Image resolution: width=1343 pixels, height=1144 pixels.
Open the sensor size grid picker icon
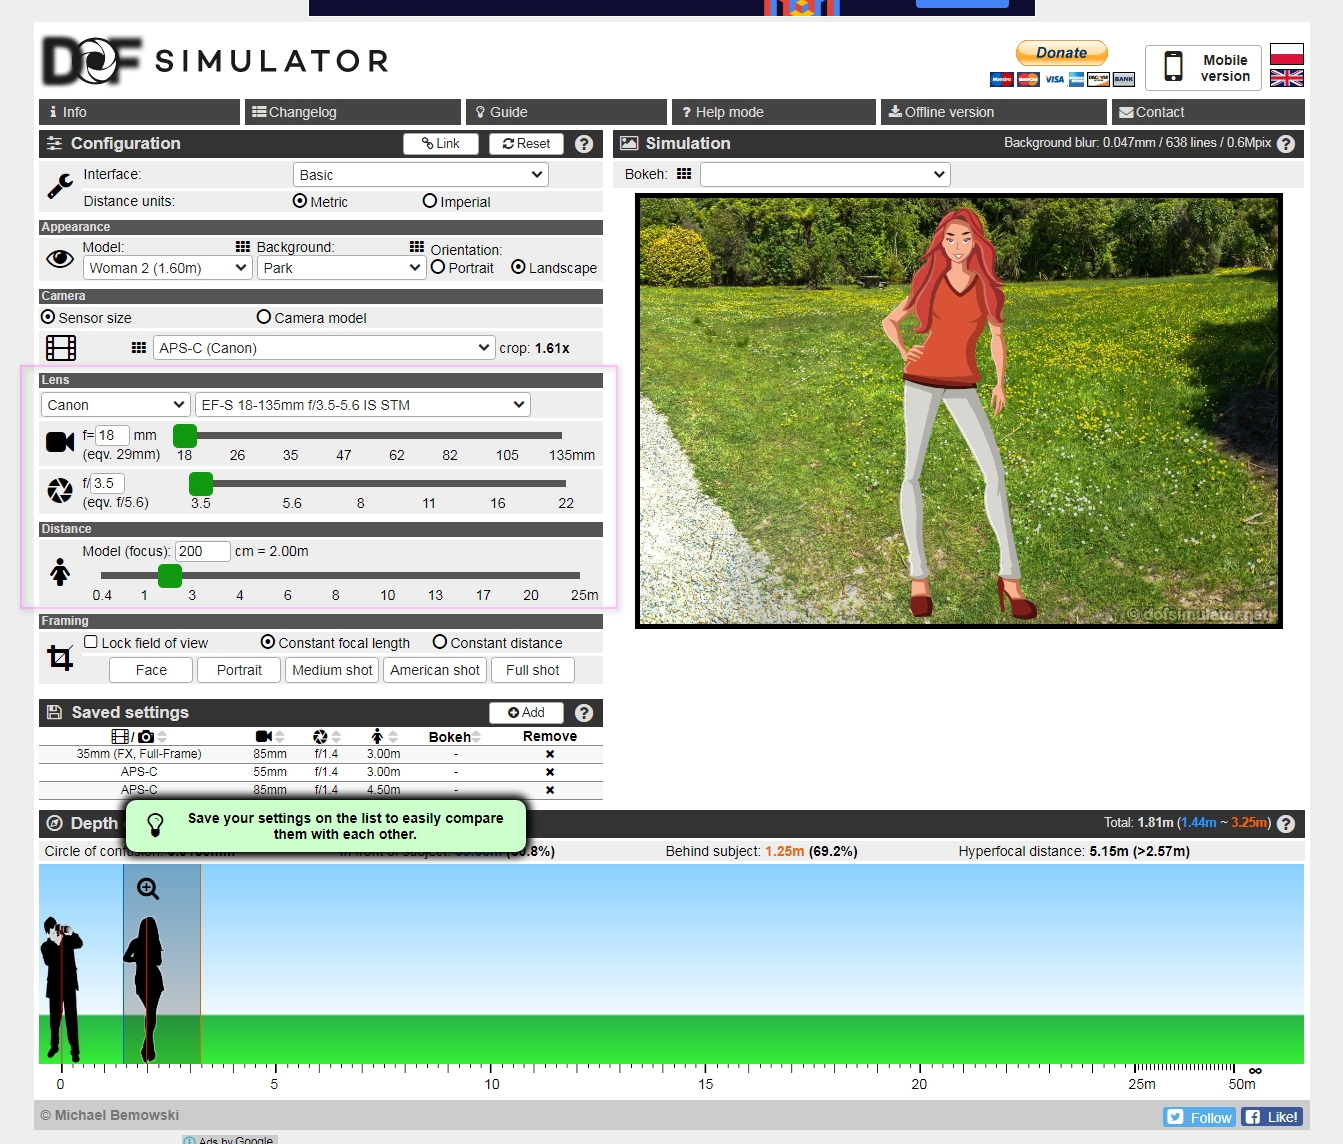pos(139,348)
